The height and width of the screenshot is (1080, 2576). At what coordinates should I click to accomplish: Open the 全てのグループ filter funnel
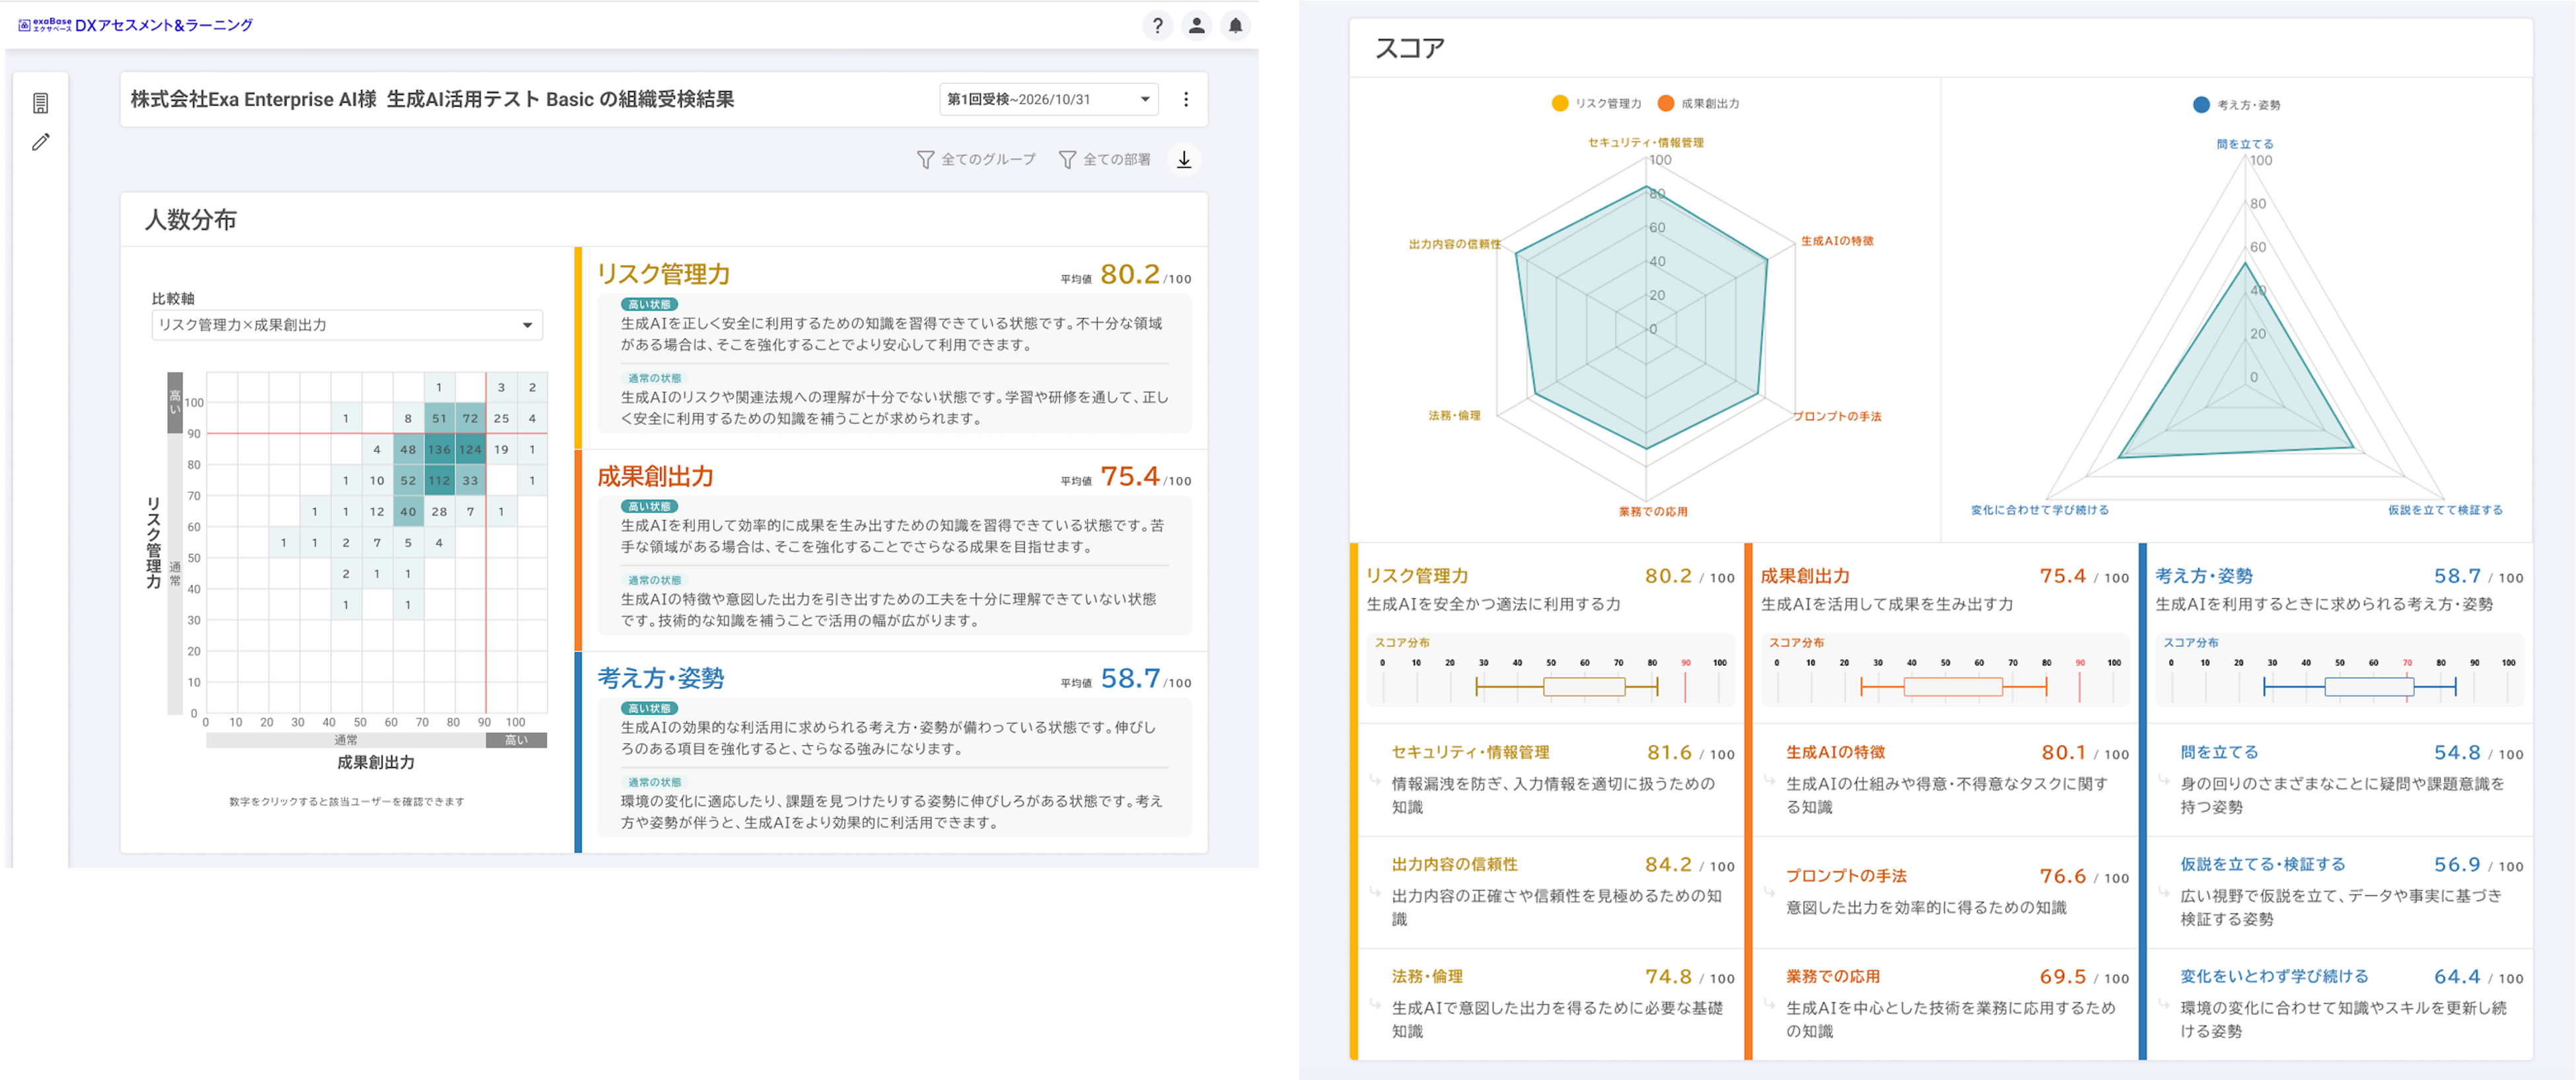pyautogui.click(x=976, y=159)
